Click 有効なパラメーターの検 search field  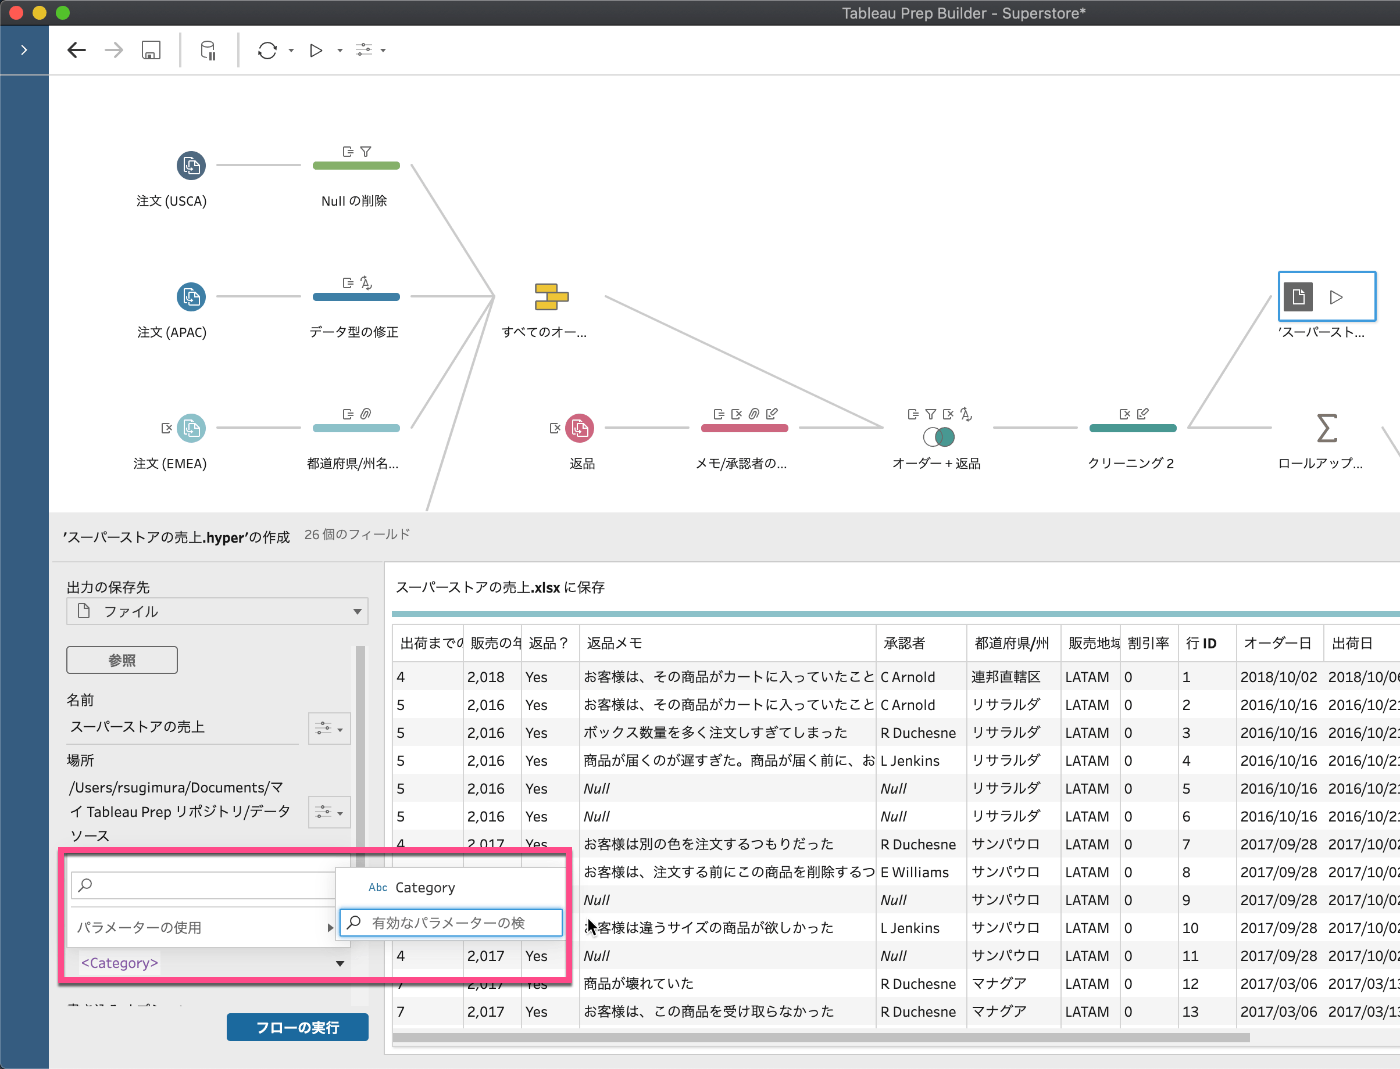(x=451, y=923)
